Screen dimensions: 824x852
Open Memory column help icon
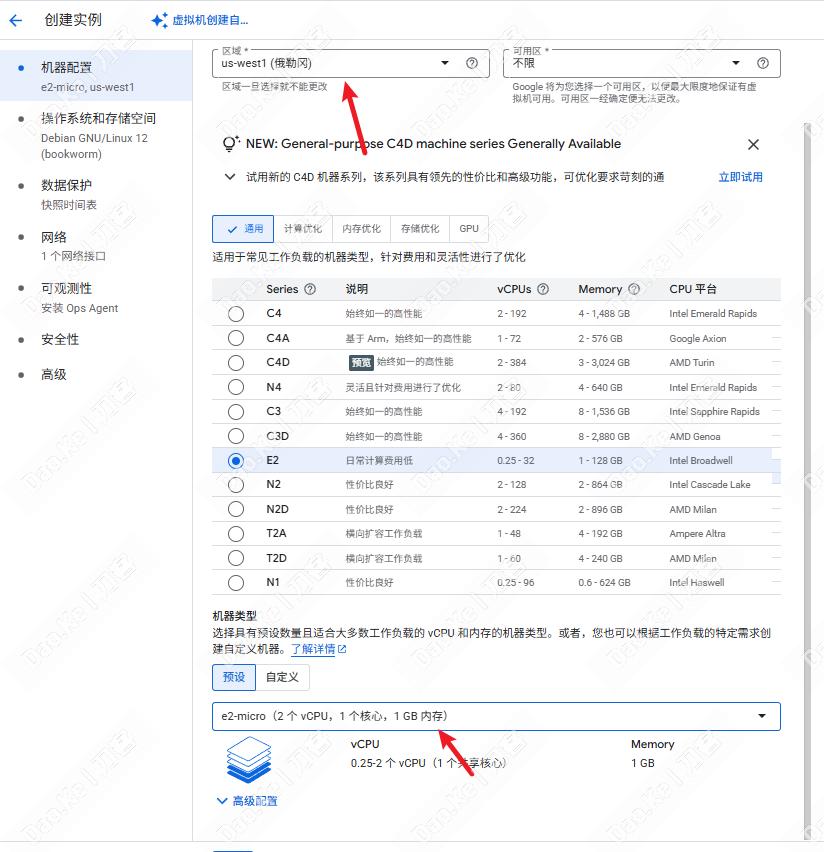634,289
